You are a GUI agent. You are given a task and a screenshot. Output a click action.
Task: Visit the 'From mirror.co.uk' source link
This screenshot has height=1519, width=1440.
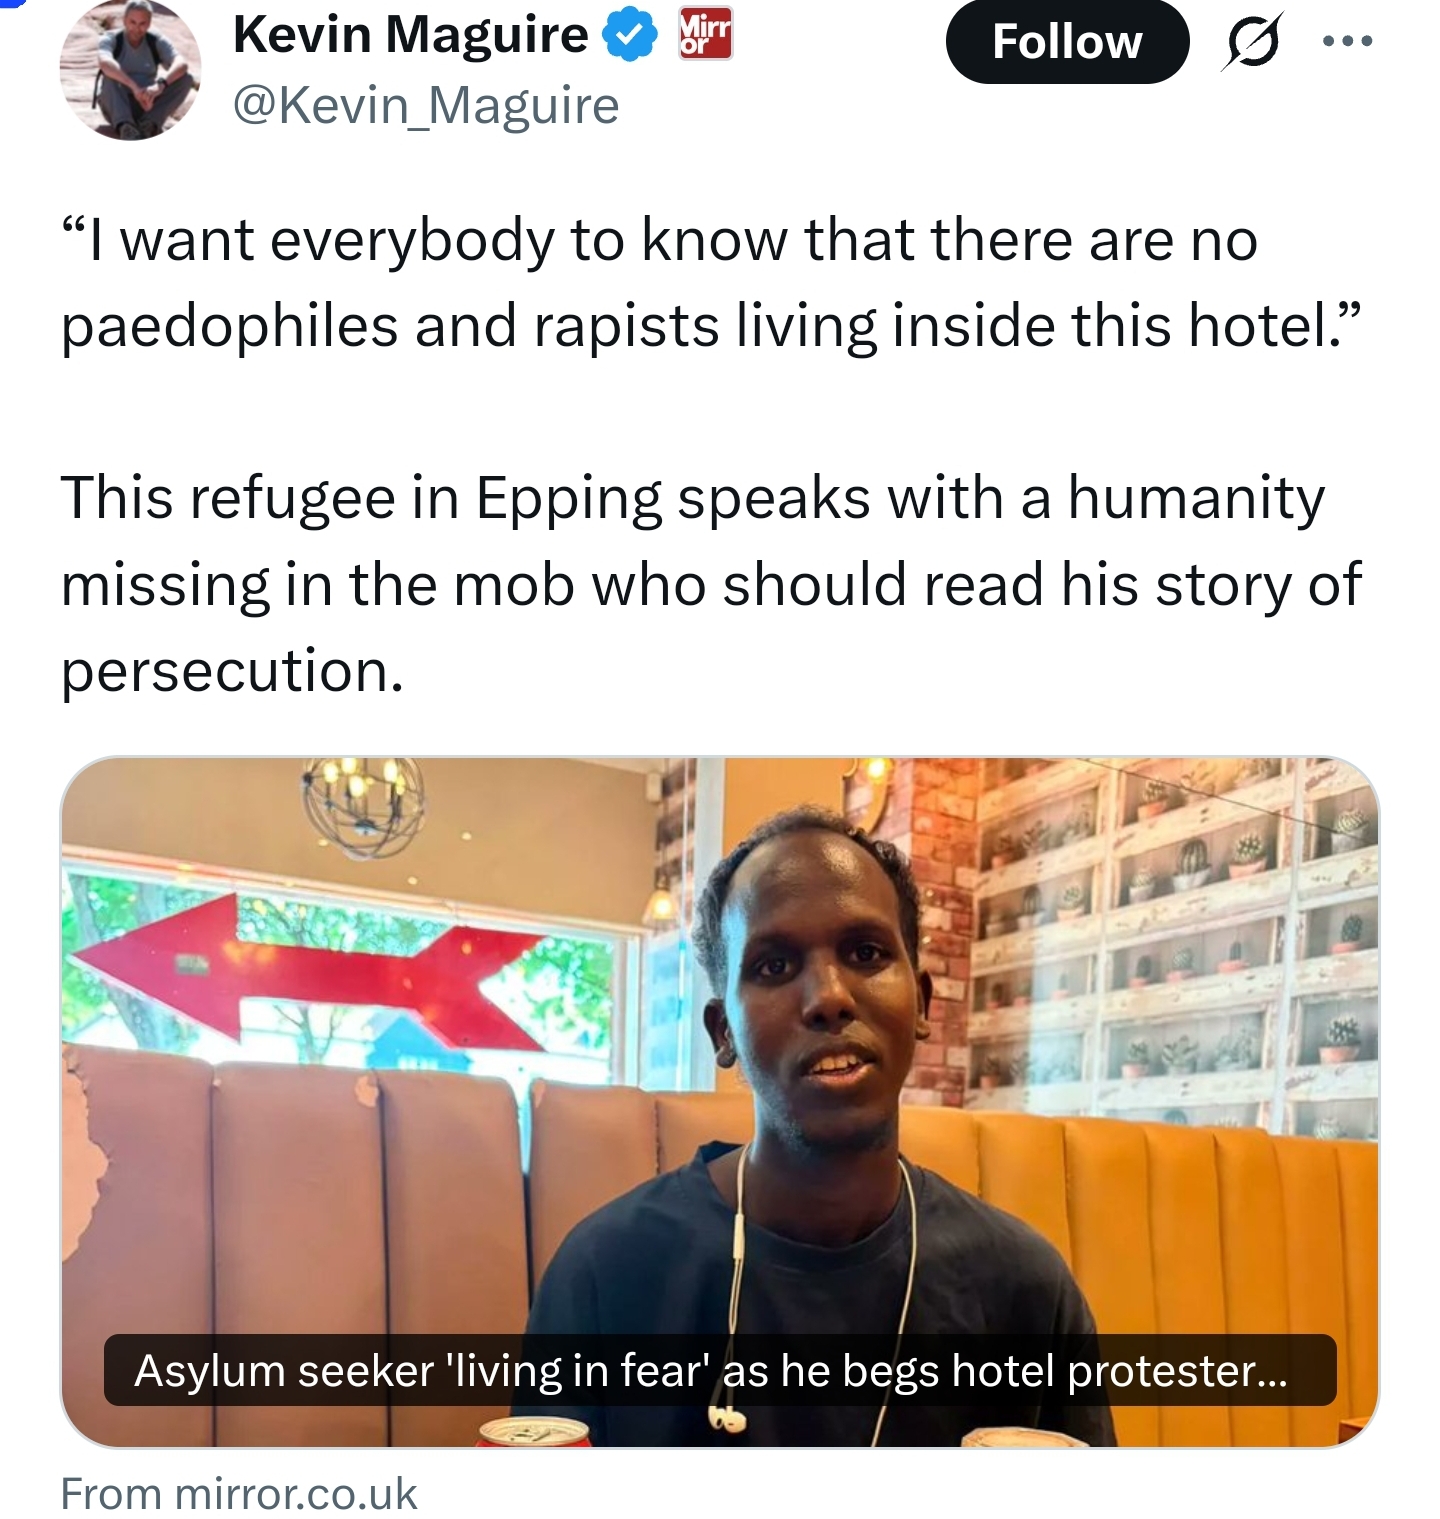click(x=239, y=1494)
